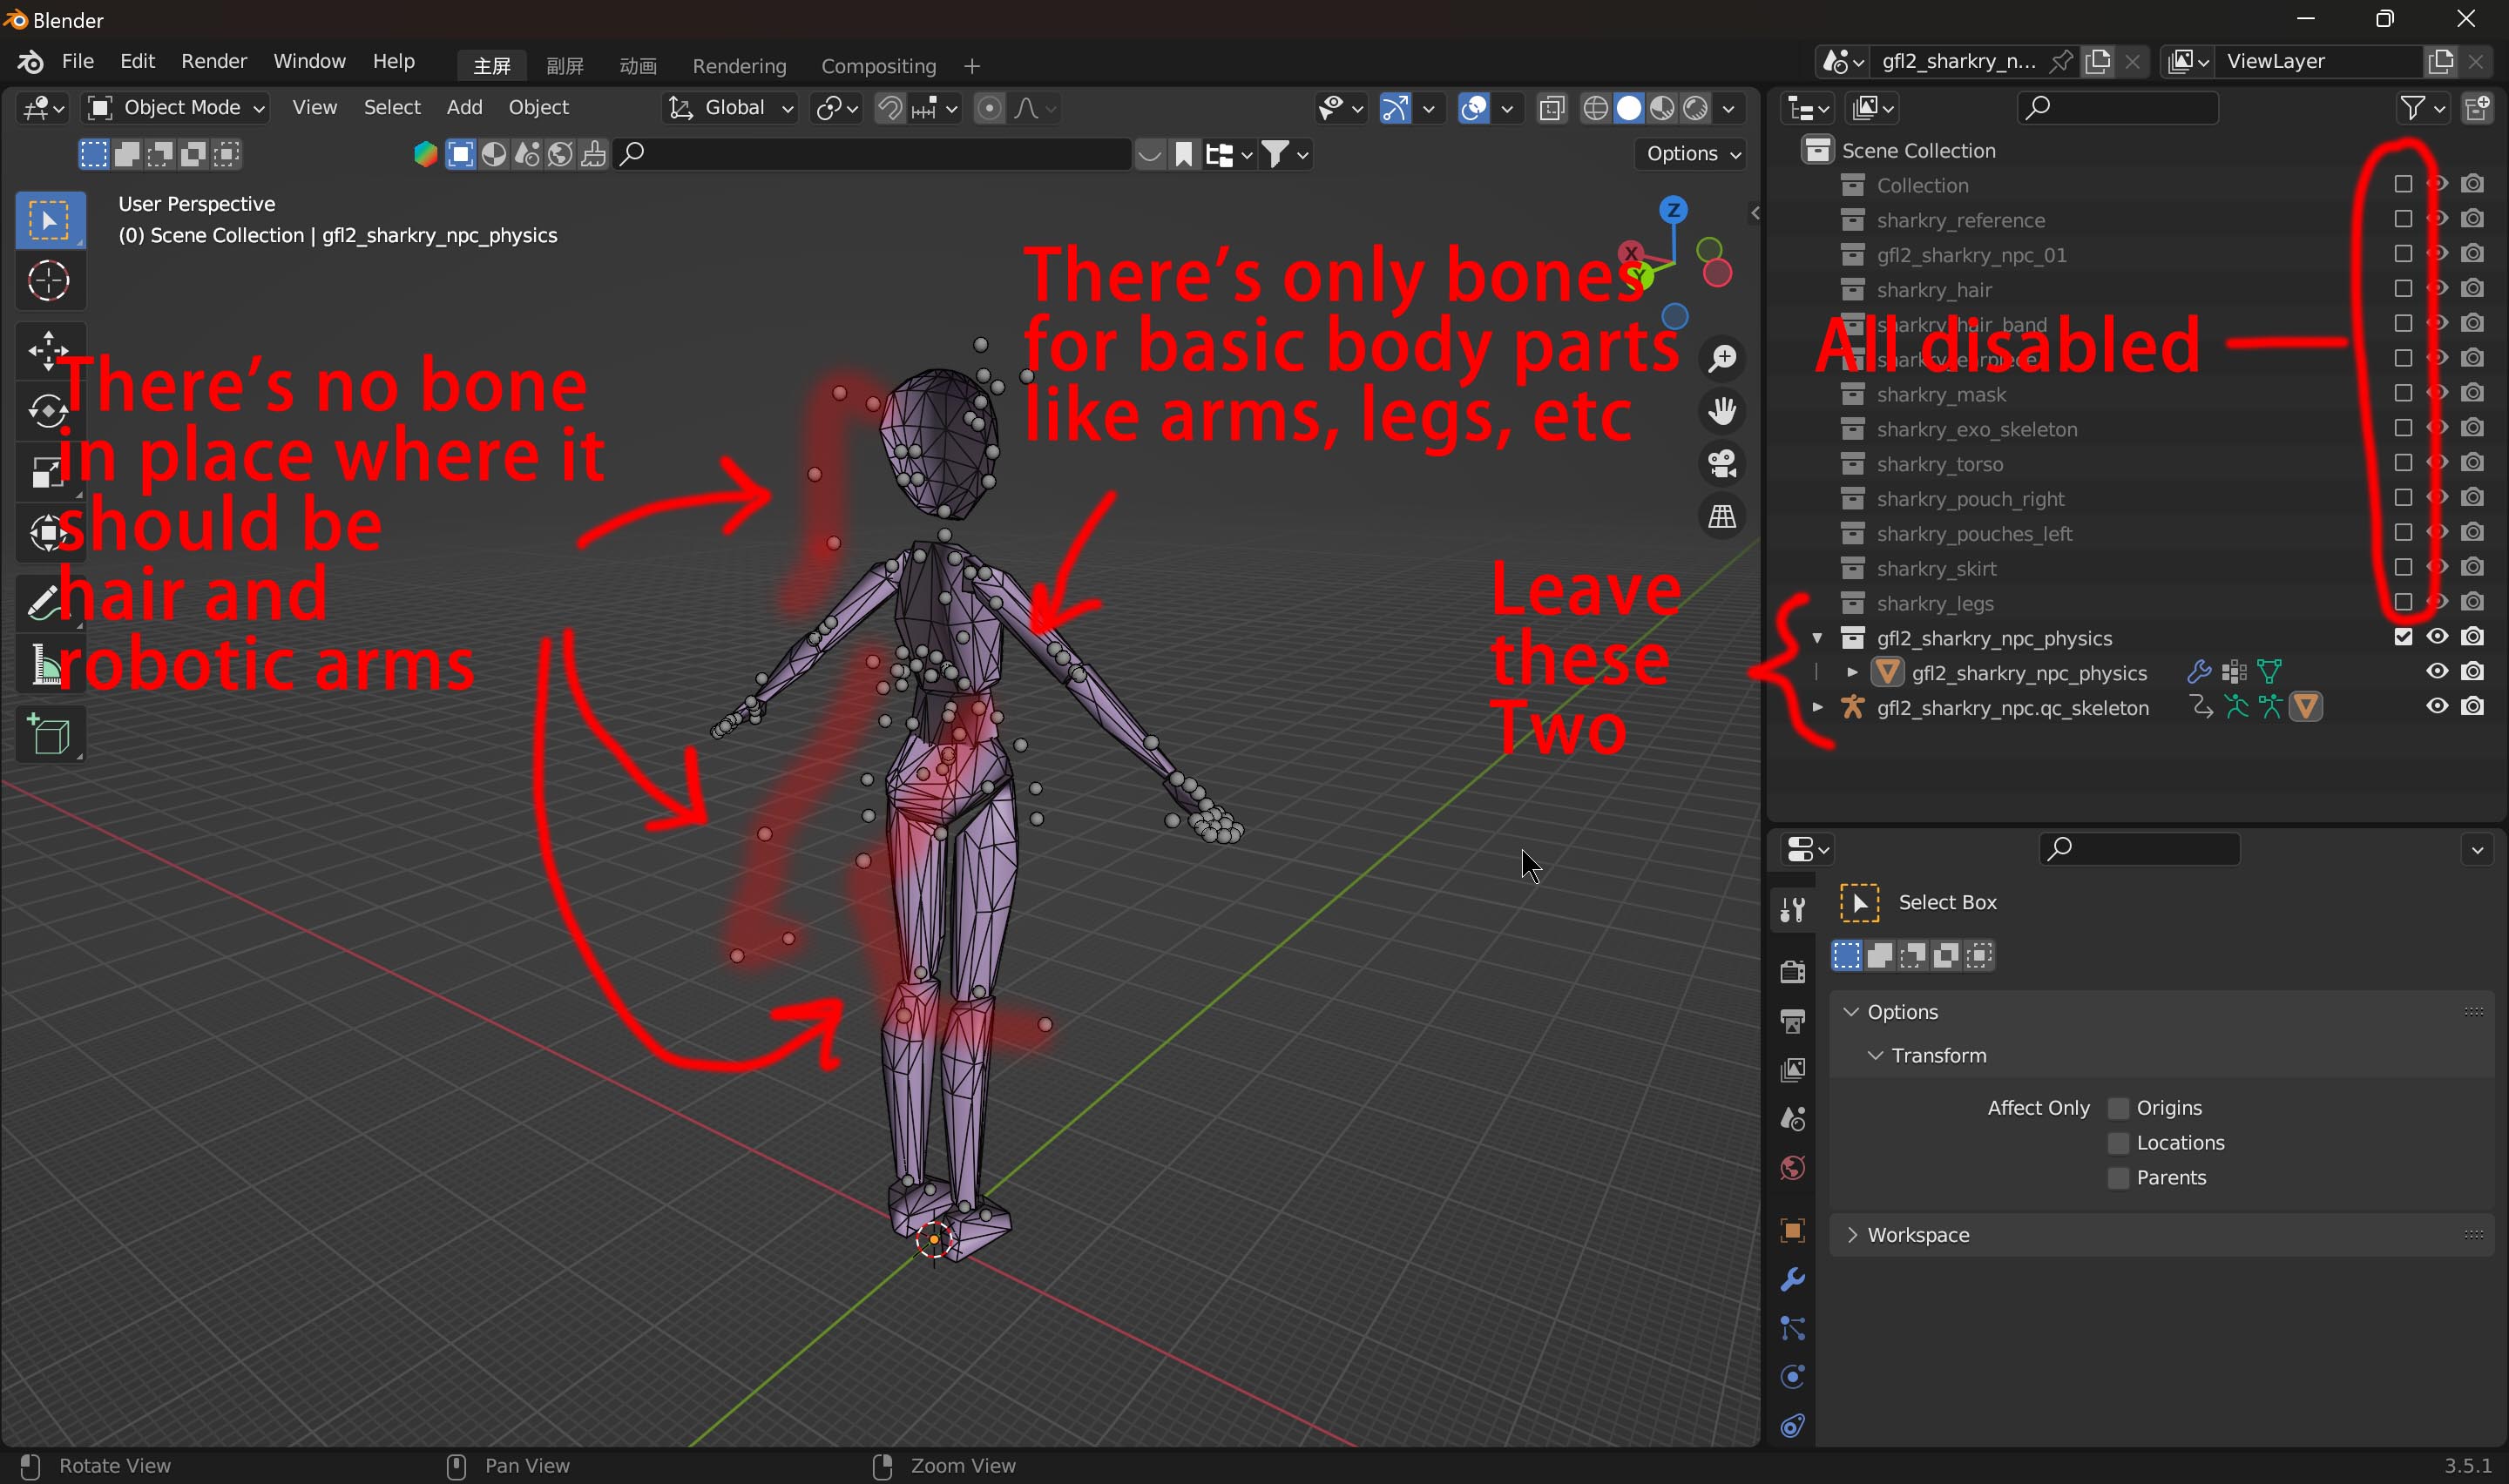Click the outliner search field
2509x1484 pixels.
2118,108
